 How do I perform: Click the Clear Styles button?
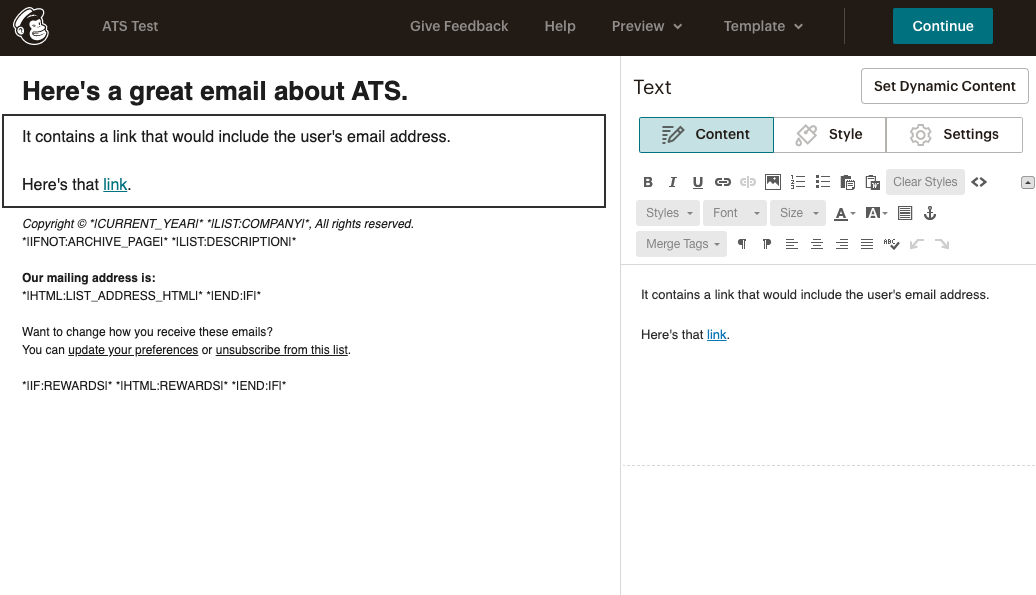point(925,182)
